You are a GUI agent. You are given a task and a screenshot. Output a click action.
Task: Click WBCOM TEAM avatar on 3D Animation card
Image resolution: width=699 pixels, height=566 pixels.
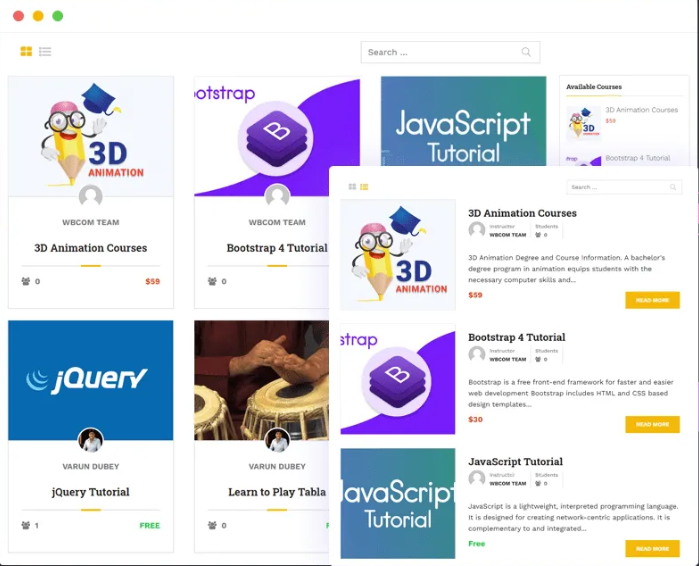pos(91,196)
